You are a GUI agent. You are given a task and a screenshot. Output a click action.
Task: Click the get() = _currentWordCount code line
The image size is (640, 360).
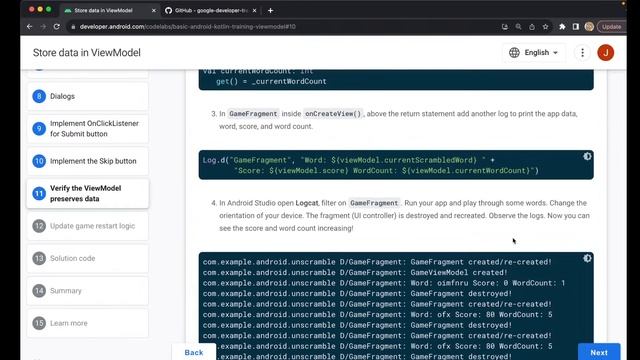click(271, 82)
